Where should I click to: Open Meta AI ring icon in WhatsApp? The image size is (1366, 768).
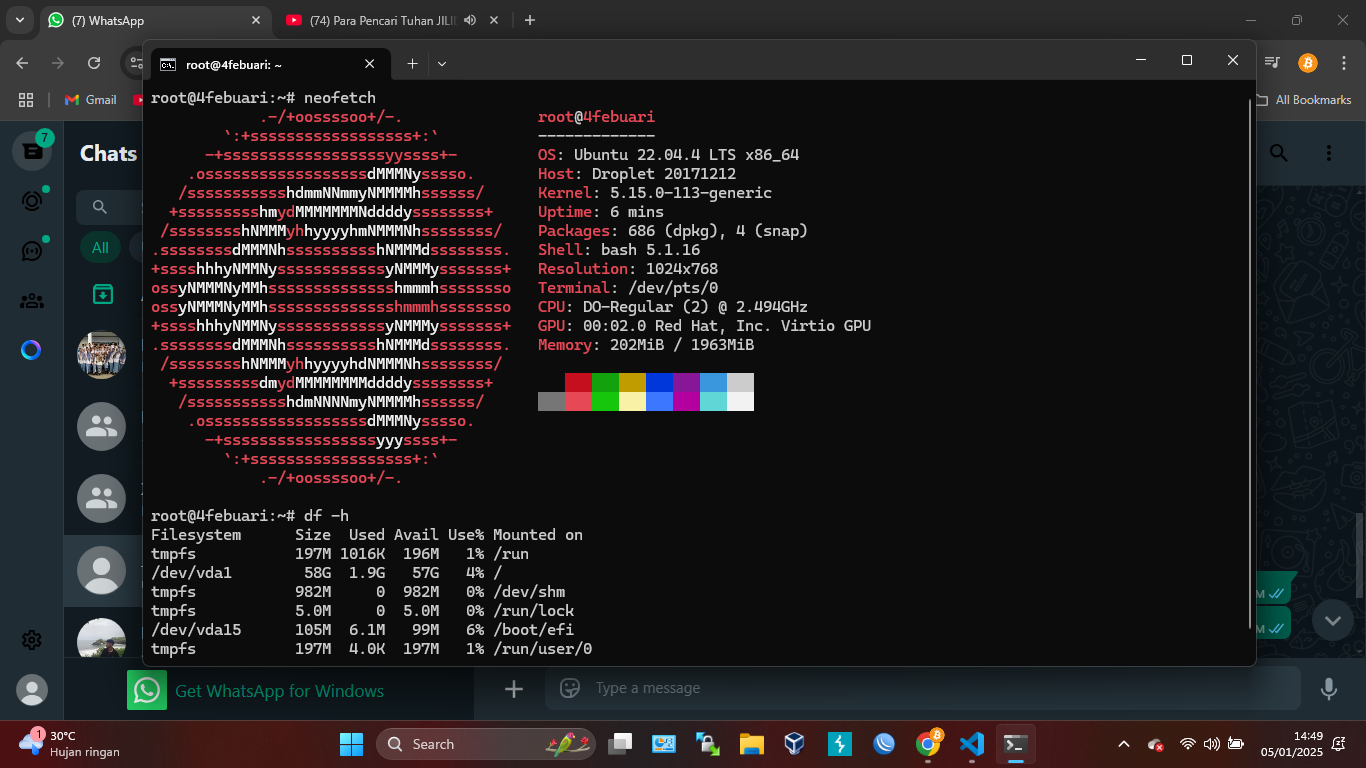point(31,350)
